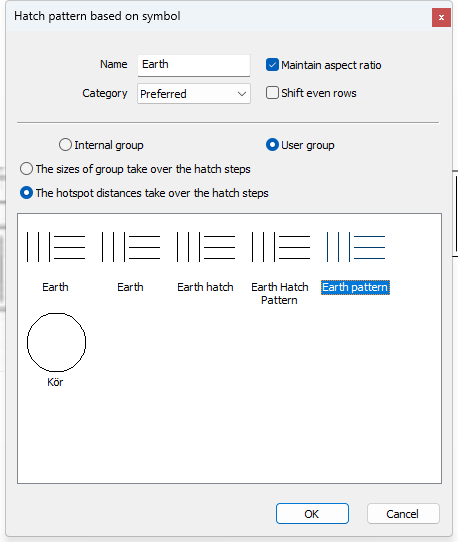
Task: Click into the Name input field
Action: click(194, 65)
